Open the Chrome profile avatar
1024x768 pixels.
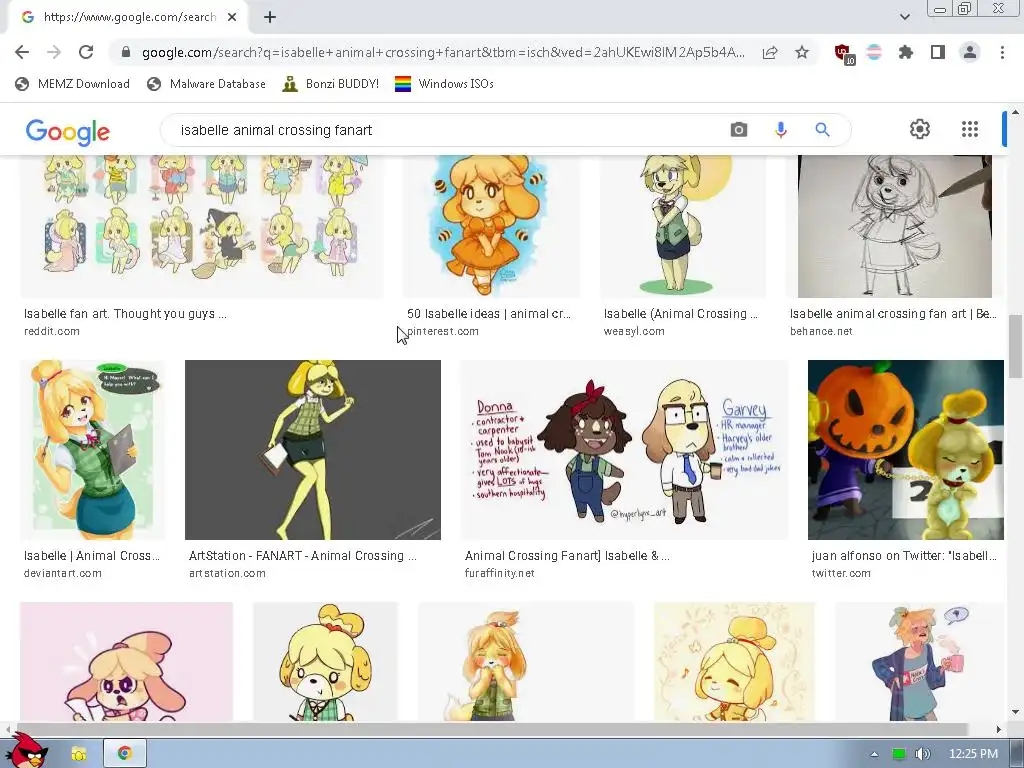(970, 52)
